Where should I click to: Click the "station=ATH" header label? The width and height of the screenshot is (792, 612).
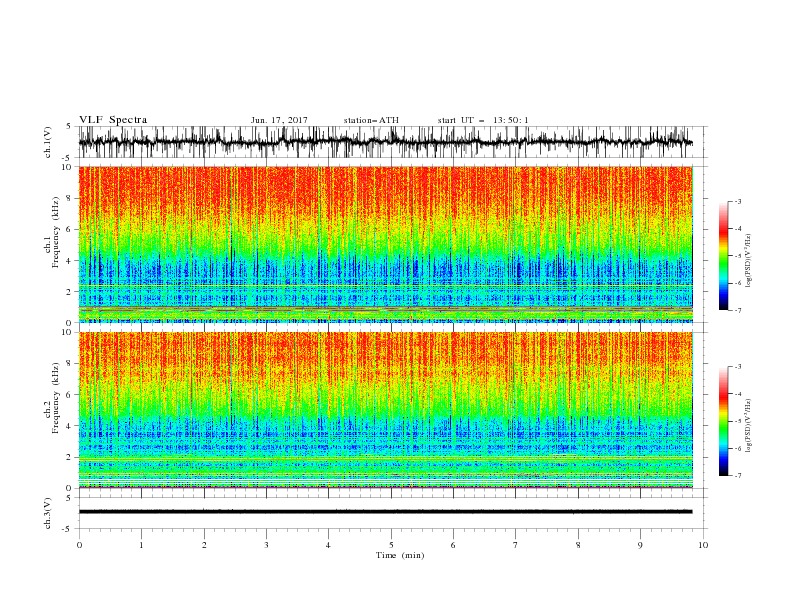click(x=371, y=120)
